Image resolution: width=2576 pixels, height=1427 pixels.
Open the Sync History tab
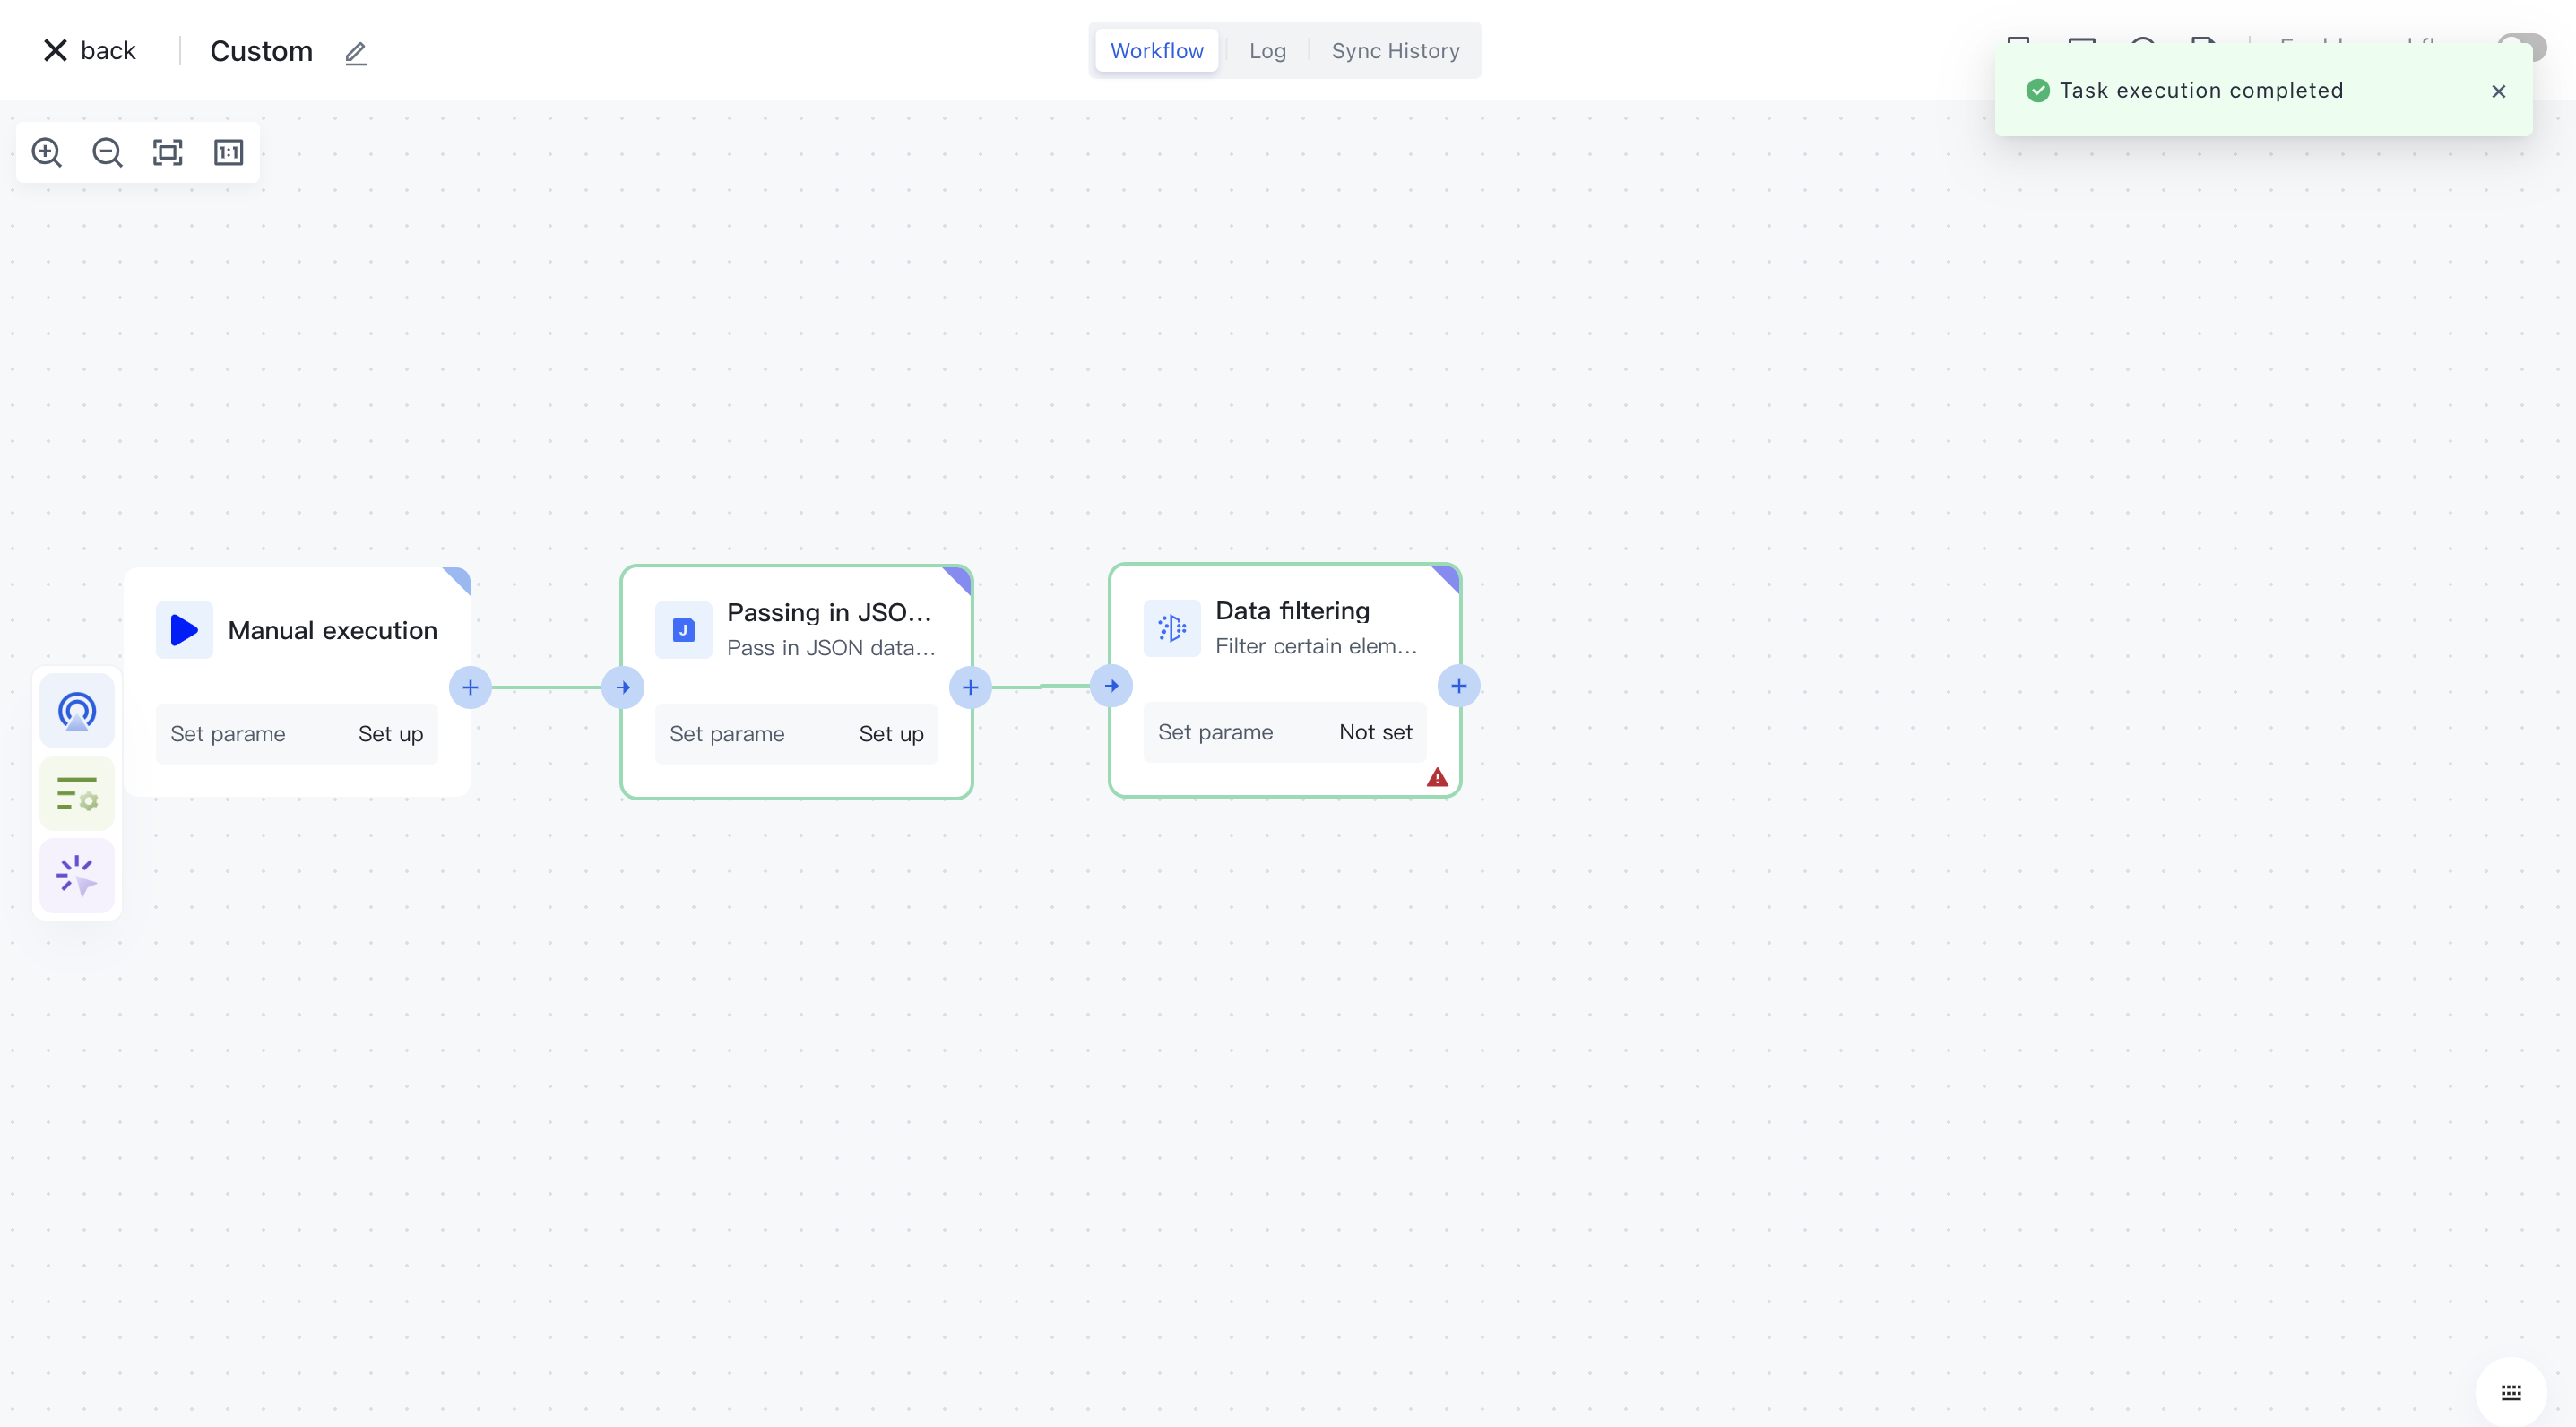tap(1395, 51)
